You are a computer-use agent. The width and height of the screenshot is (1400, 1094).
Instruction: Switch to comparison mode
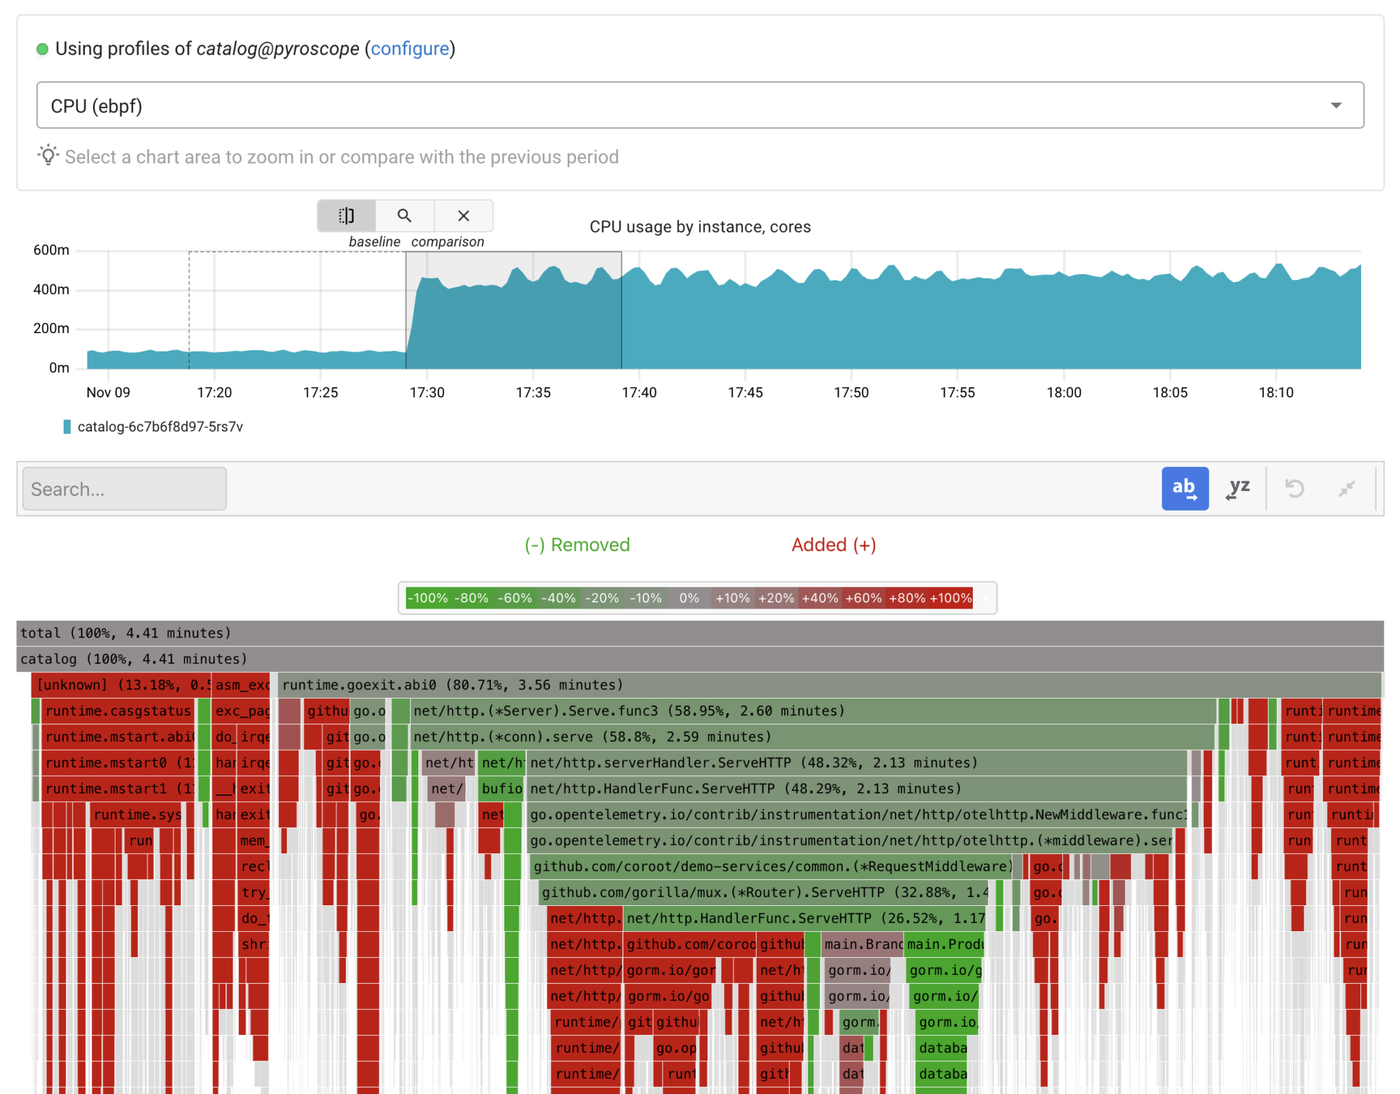[447, 241]
